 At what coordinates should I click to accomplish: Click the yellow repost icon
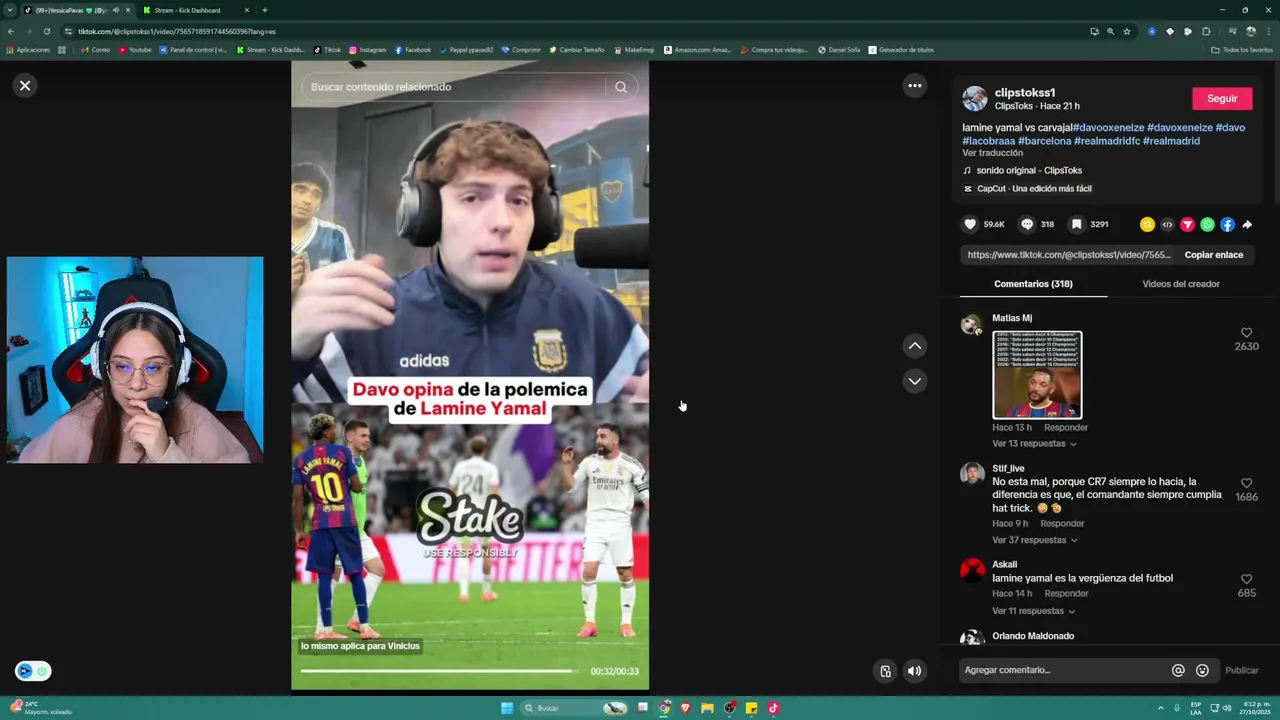click(x=1147, y=225)
